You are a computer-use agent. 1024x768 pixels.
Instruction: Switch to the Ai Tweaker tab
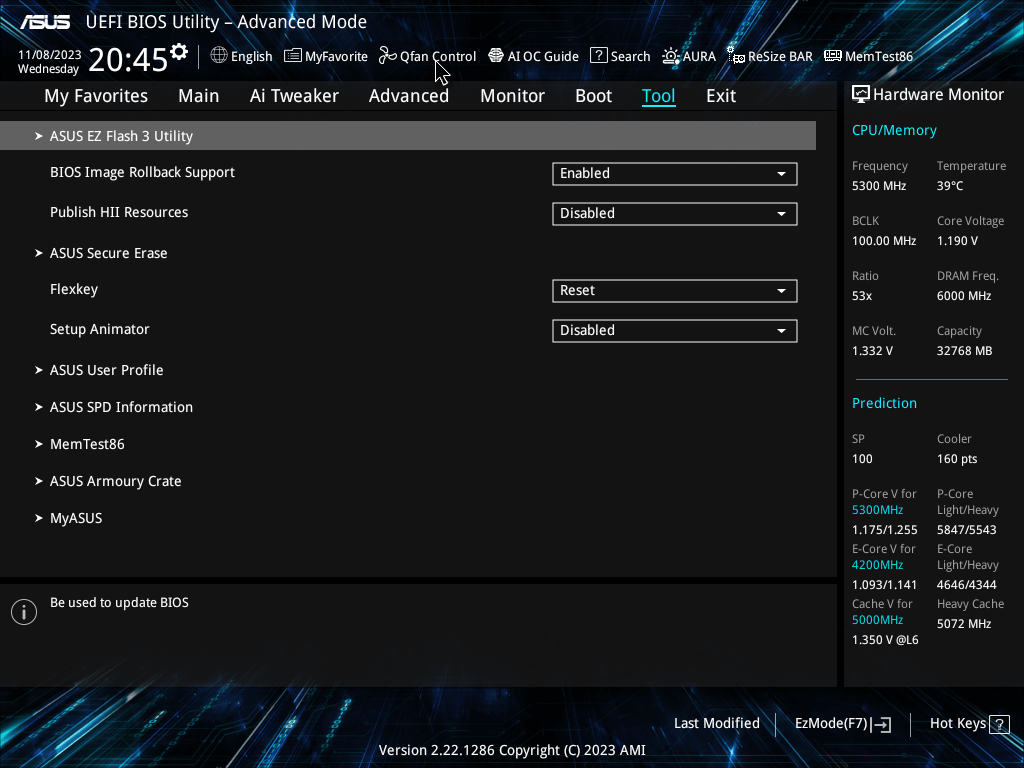[x=294, y=96]
